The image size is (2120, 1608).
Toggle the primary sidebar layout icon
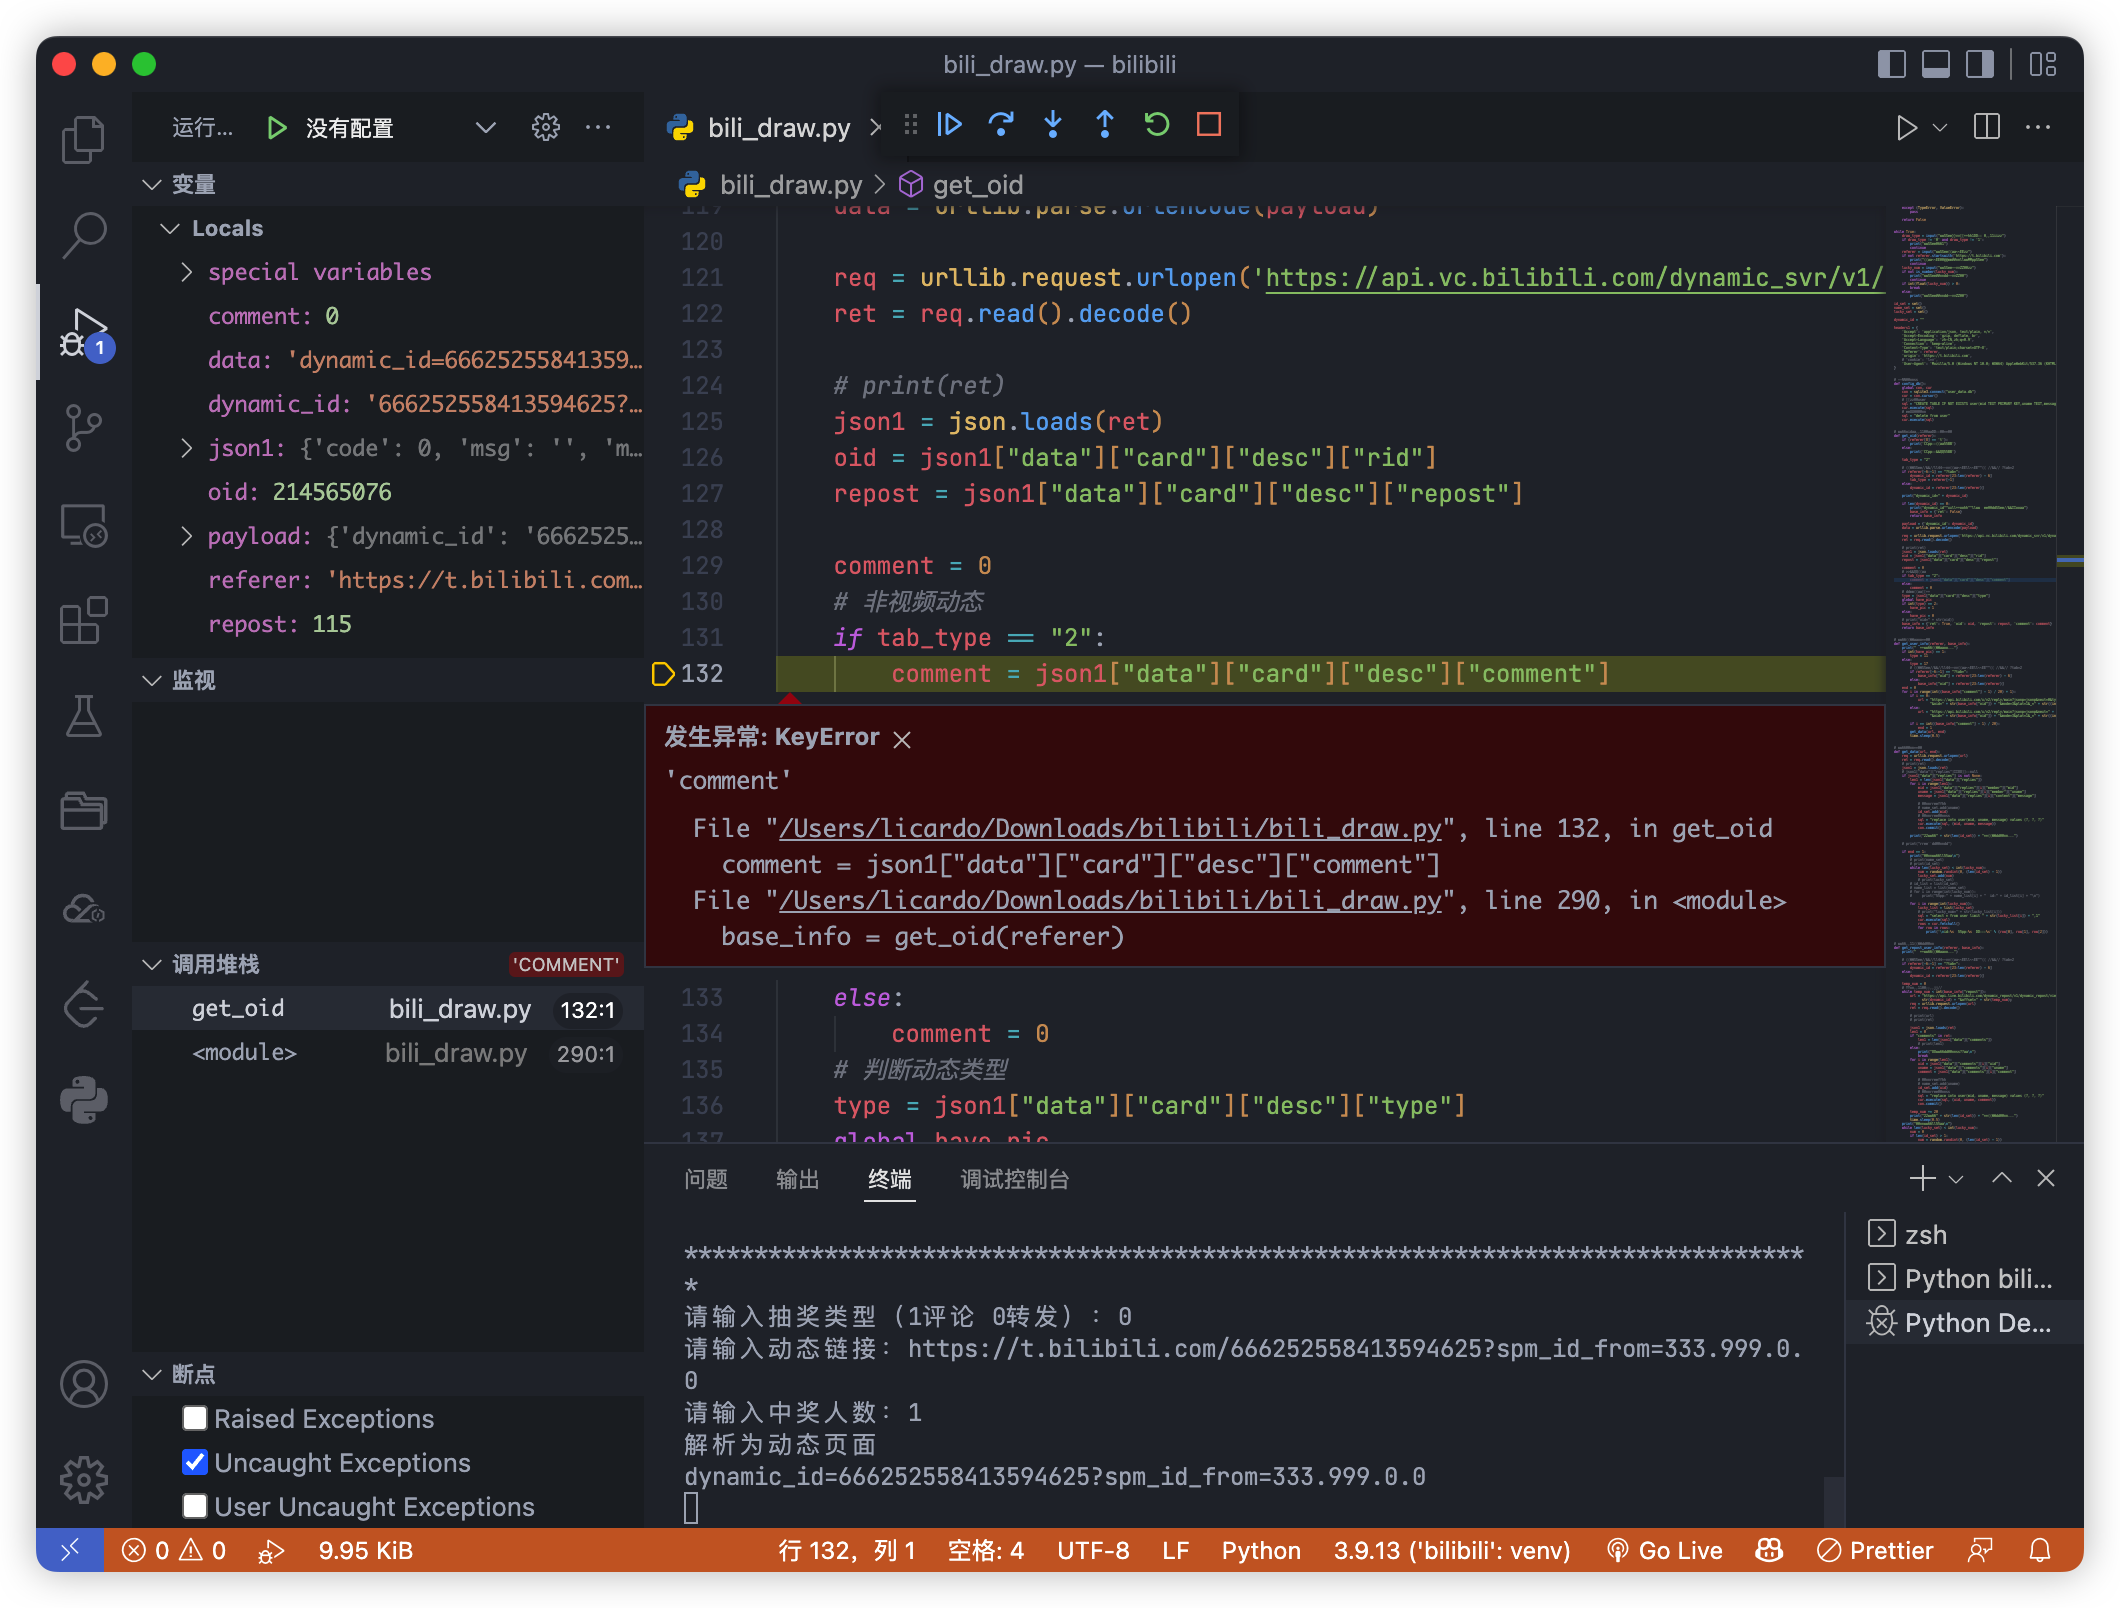1892,64
